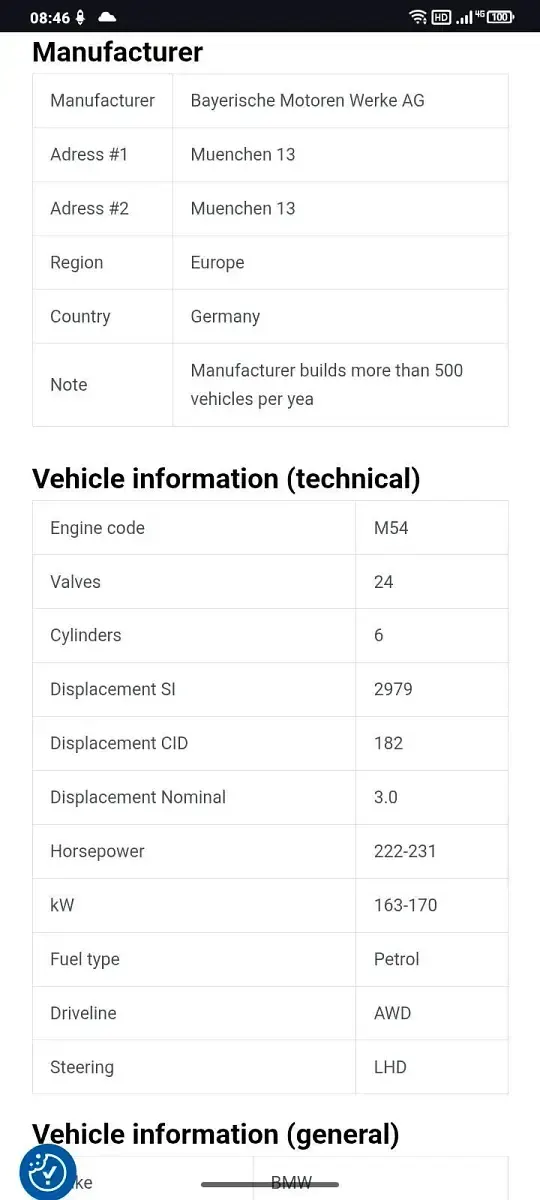
Task: Select the Engine code M54 value
Action: coord(432,528)
